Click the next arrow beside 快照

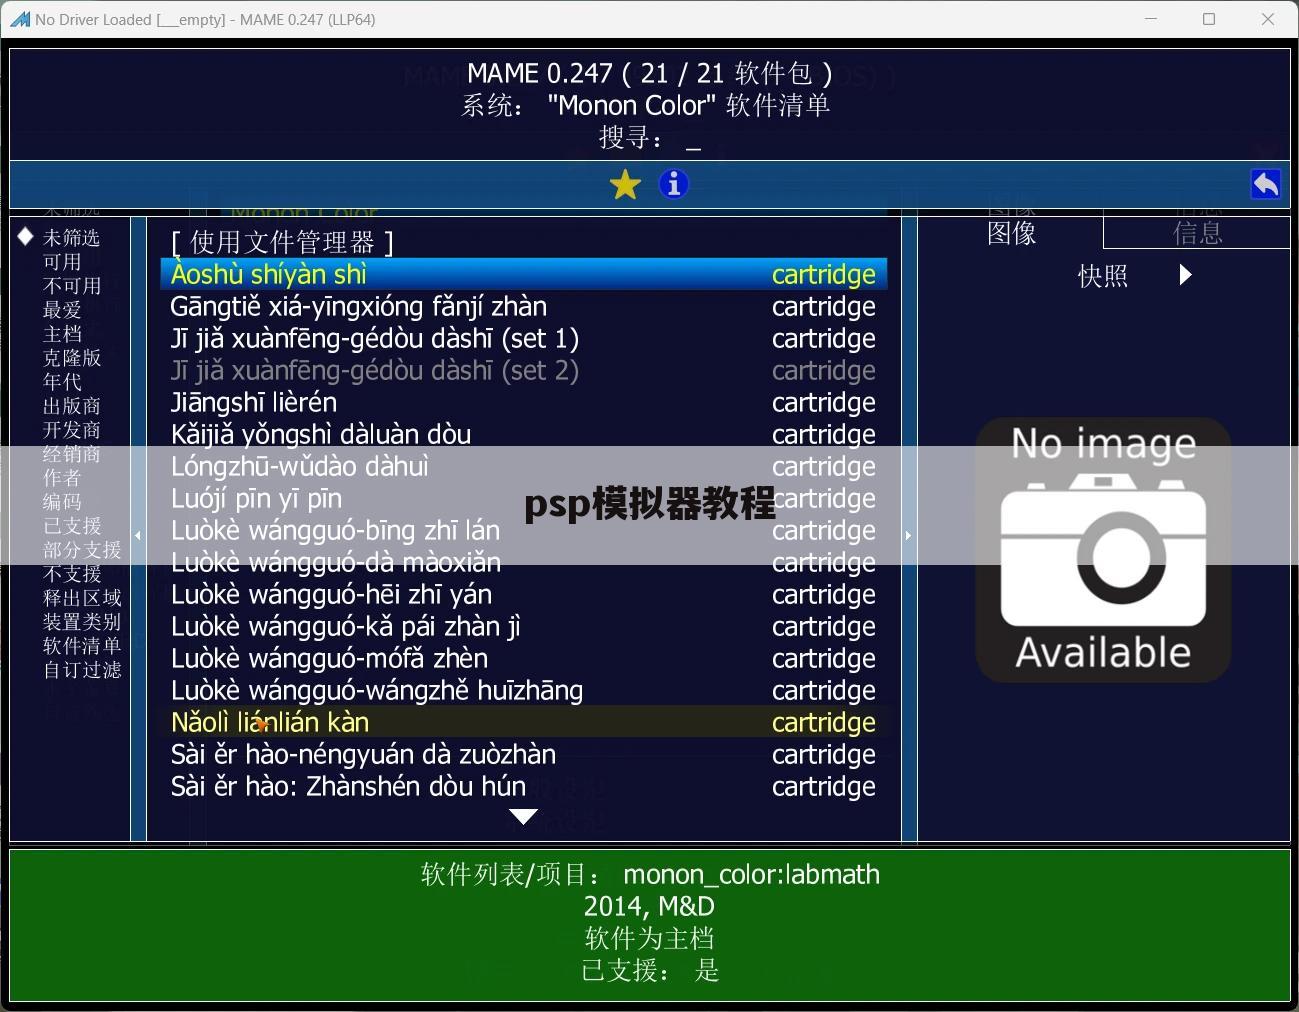[x=1186, y=274]
